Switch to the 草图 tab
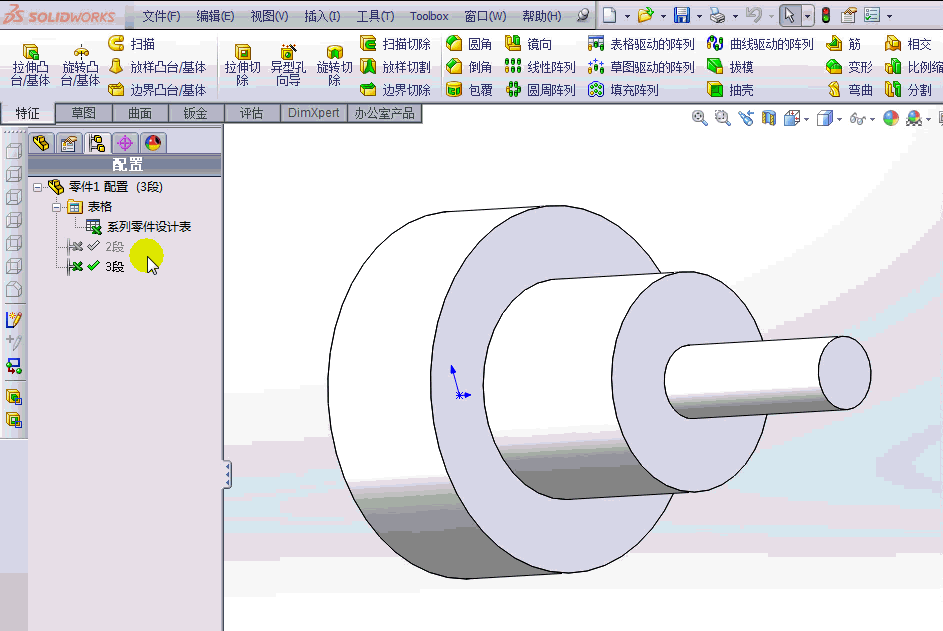 (84, 113)
